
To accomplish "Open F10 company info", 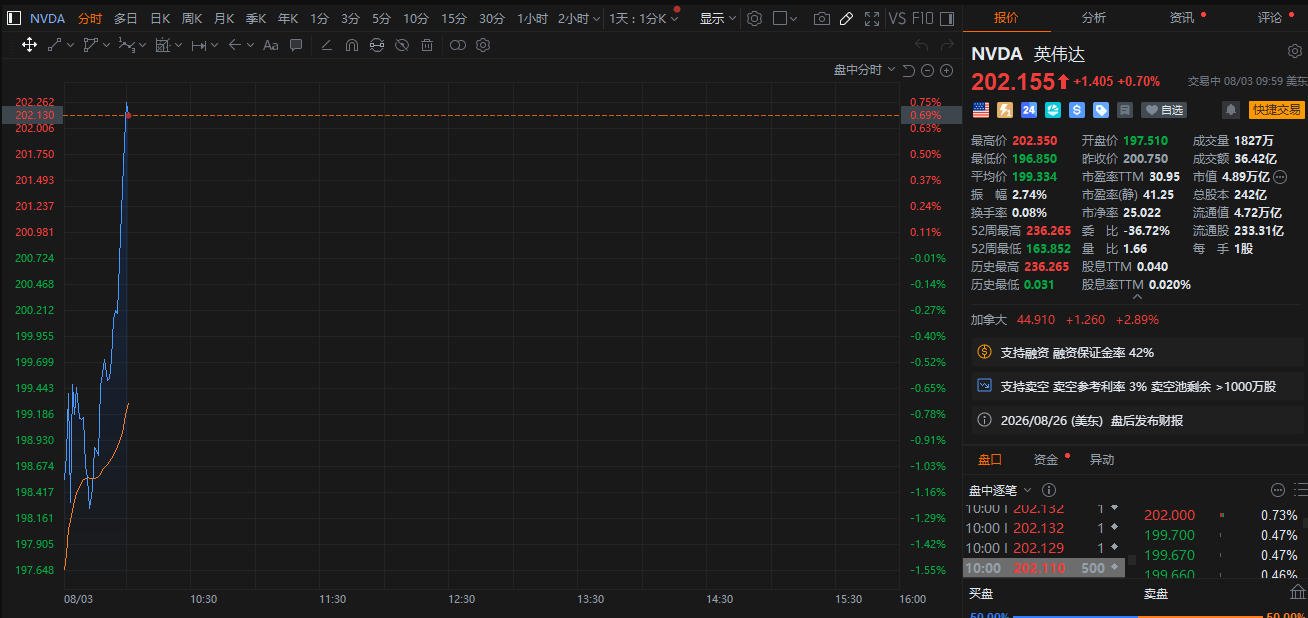I will 924,18.
